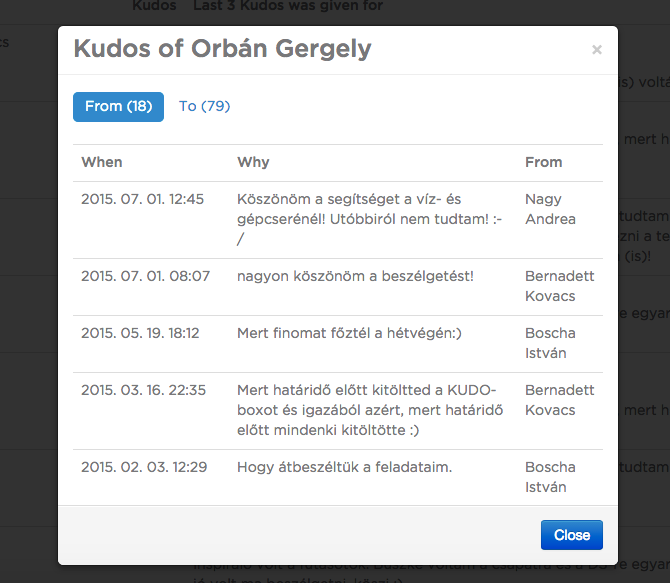Click Bernadett Kovacs in the 08:07 row

559,286
